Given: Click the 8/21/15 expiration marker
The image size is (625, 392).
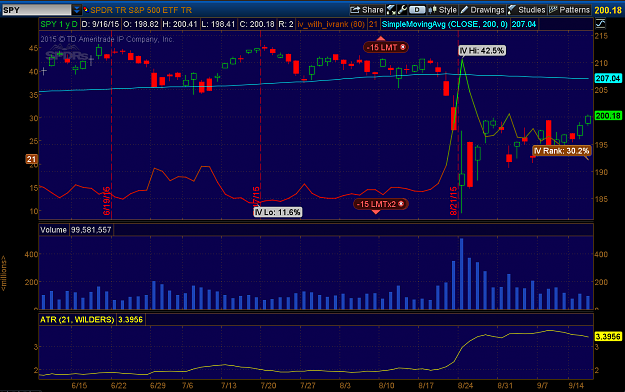Looking at the screenshot, I should 454,201.
